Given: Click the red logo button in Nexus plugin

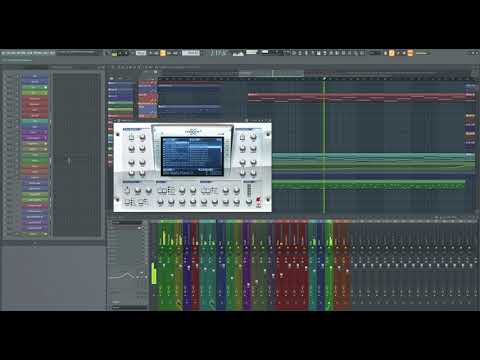Looking at the screenshot, I should pyautogui.click(x=258, y=201).
